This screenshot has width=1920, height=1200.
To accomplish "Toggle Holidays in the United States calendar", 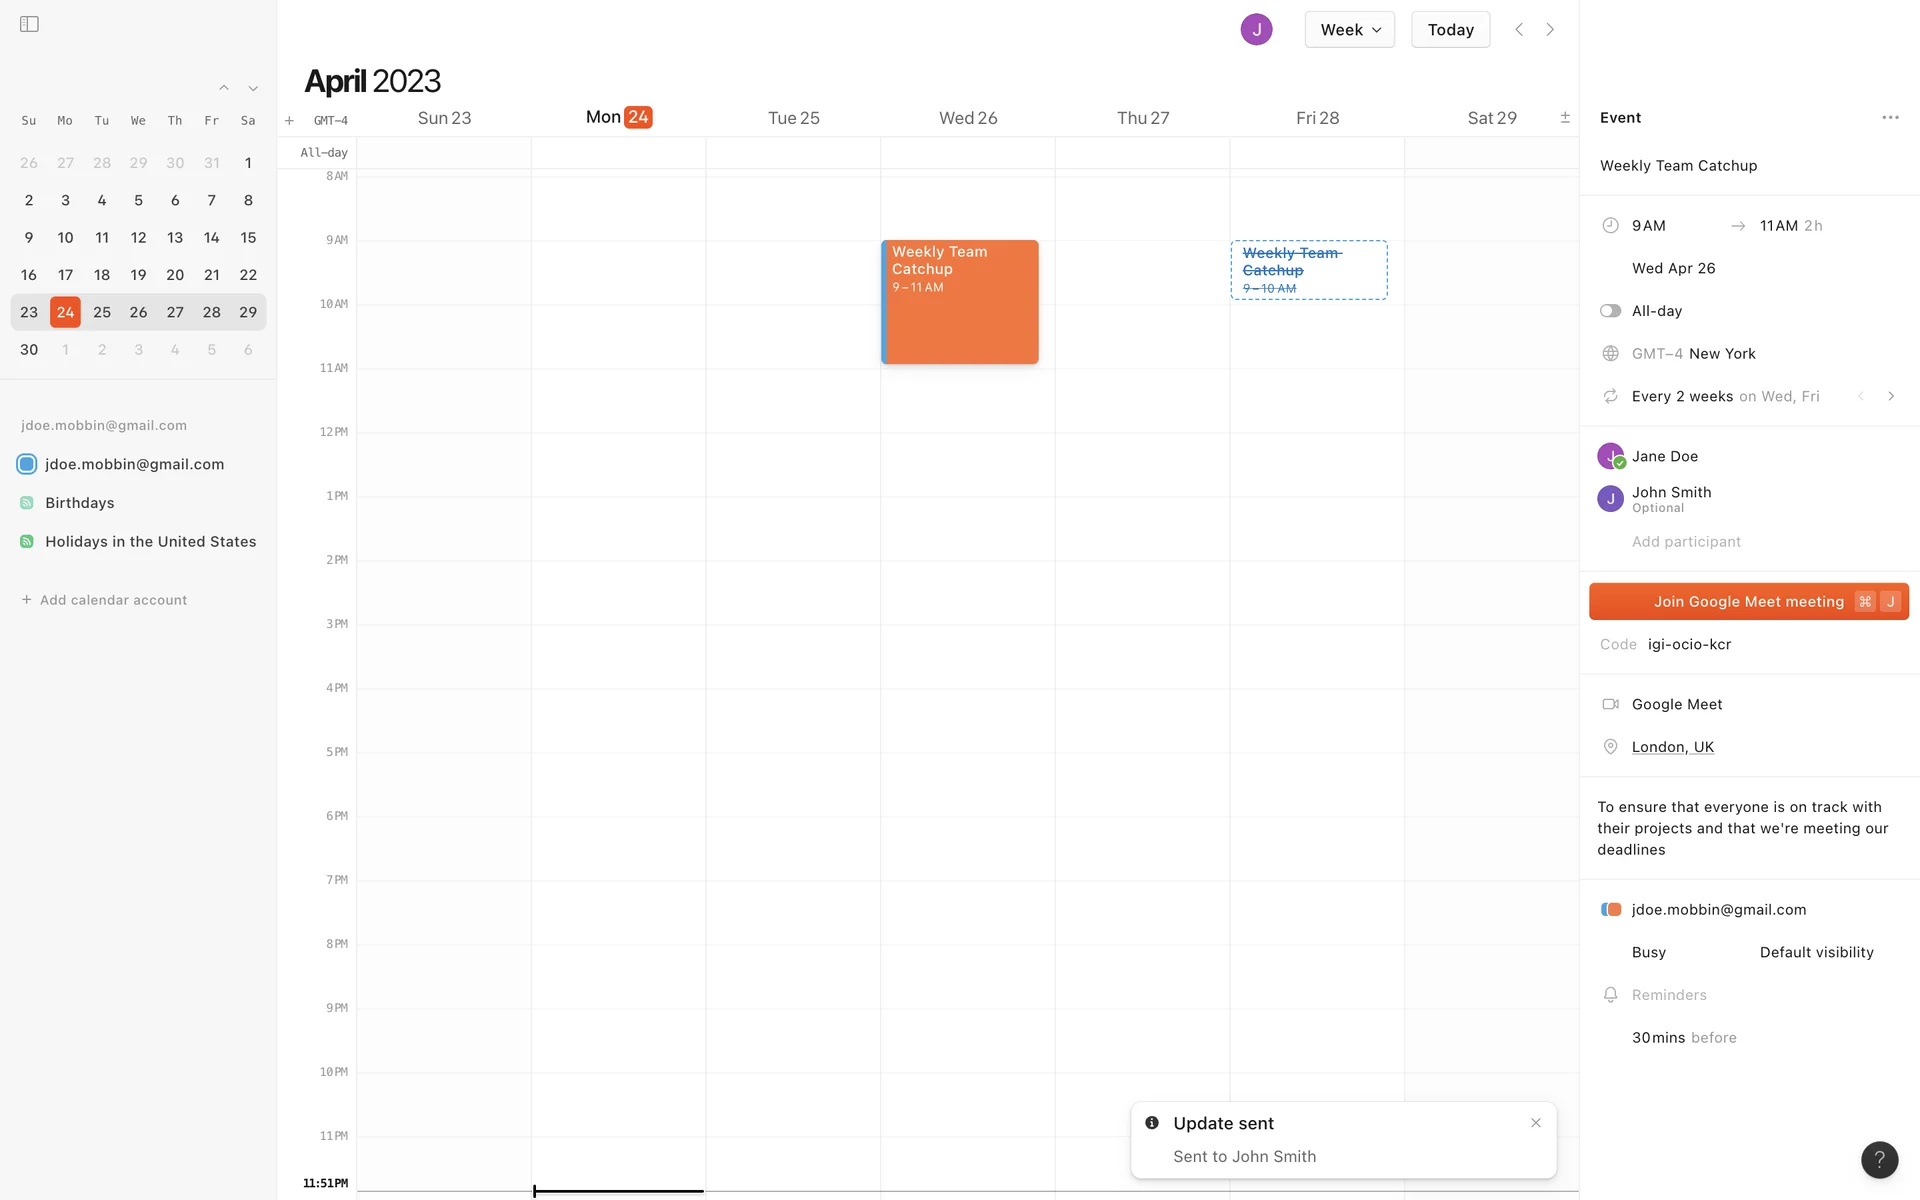I will [27, 542].
